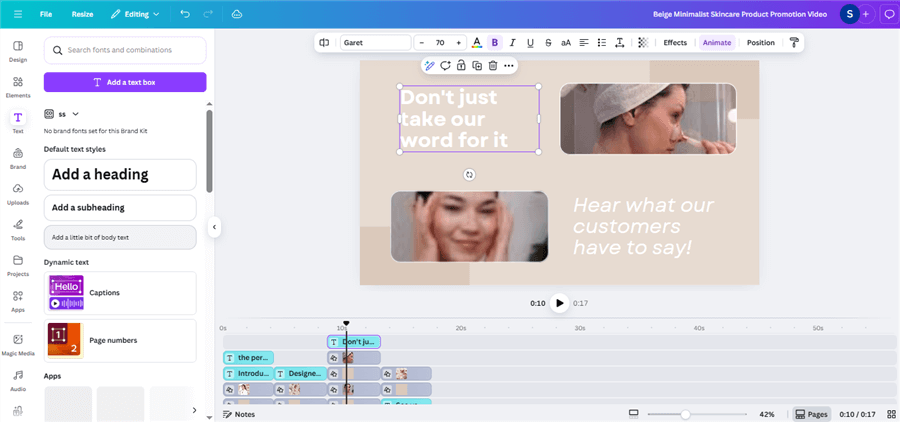The image size is (900, 422).
Task: Open the hamburger main menu
Action: point(18,14)
